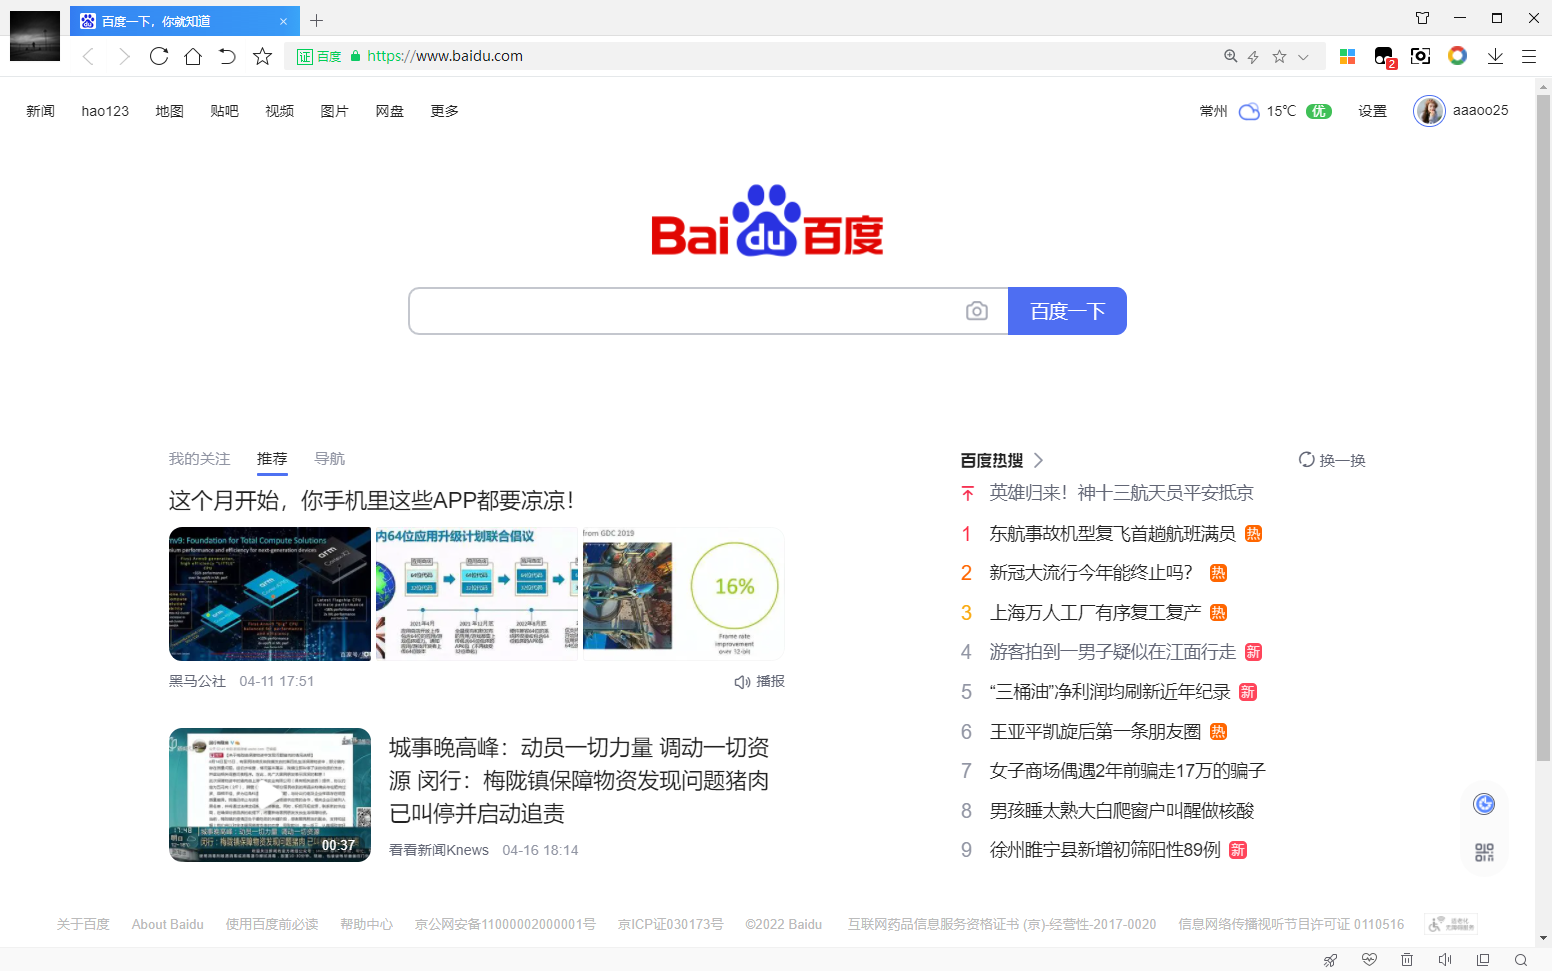Click the weather cloud icon near 常州
The image size is (1552, 971).
click(x=1249, y=111)
